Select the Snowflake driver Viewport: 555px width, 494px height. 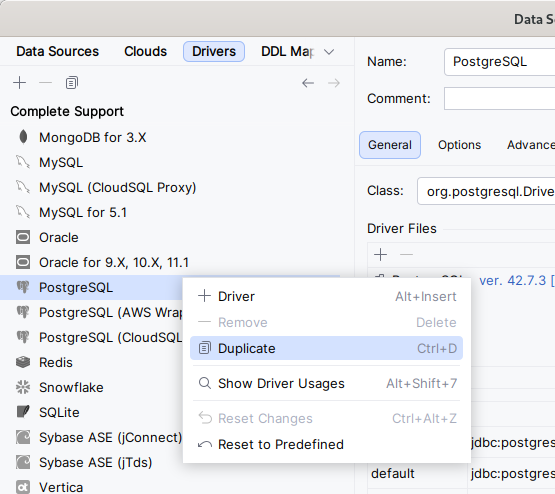(x=91, y=387)
